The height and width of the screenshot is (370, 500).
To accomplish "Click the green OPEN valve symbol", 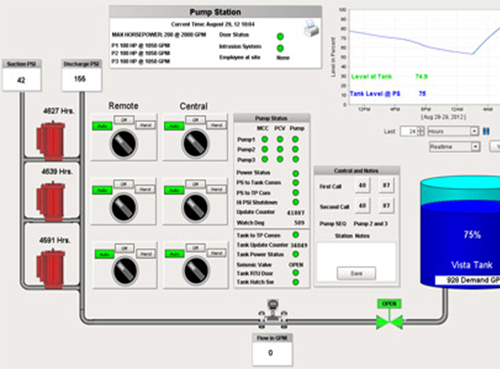I will point(389,322).
